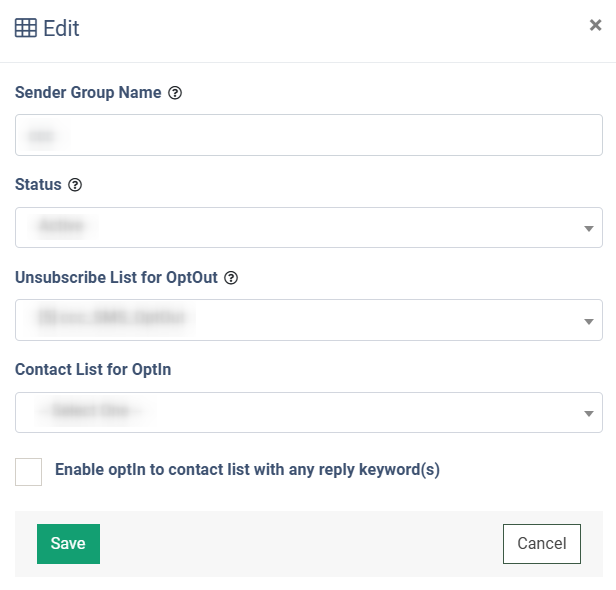Save the sender group changes

[x=68, y=544]
